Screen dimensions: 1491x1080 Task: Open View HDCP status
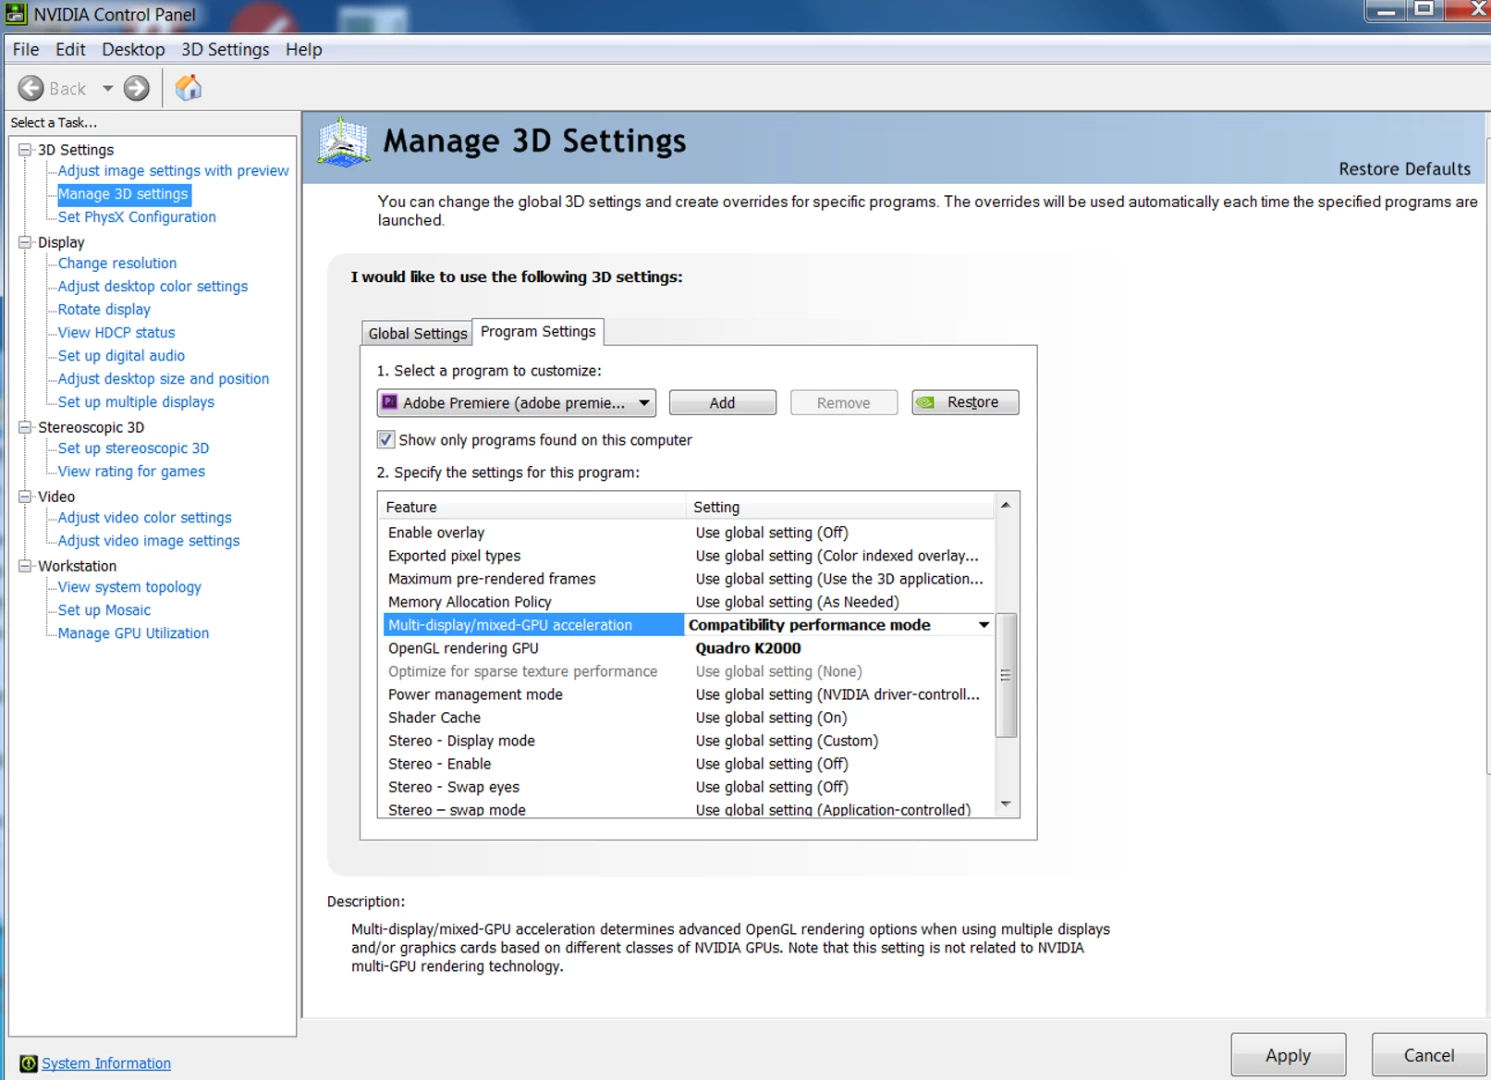[x=116, y=332]
